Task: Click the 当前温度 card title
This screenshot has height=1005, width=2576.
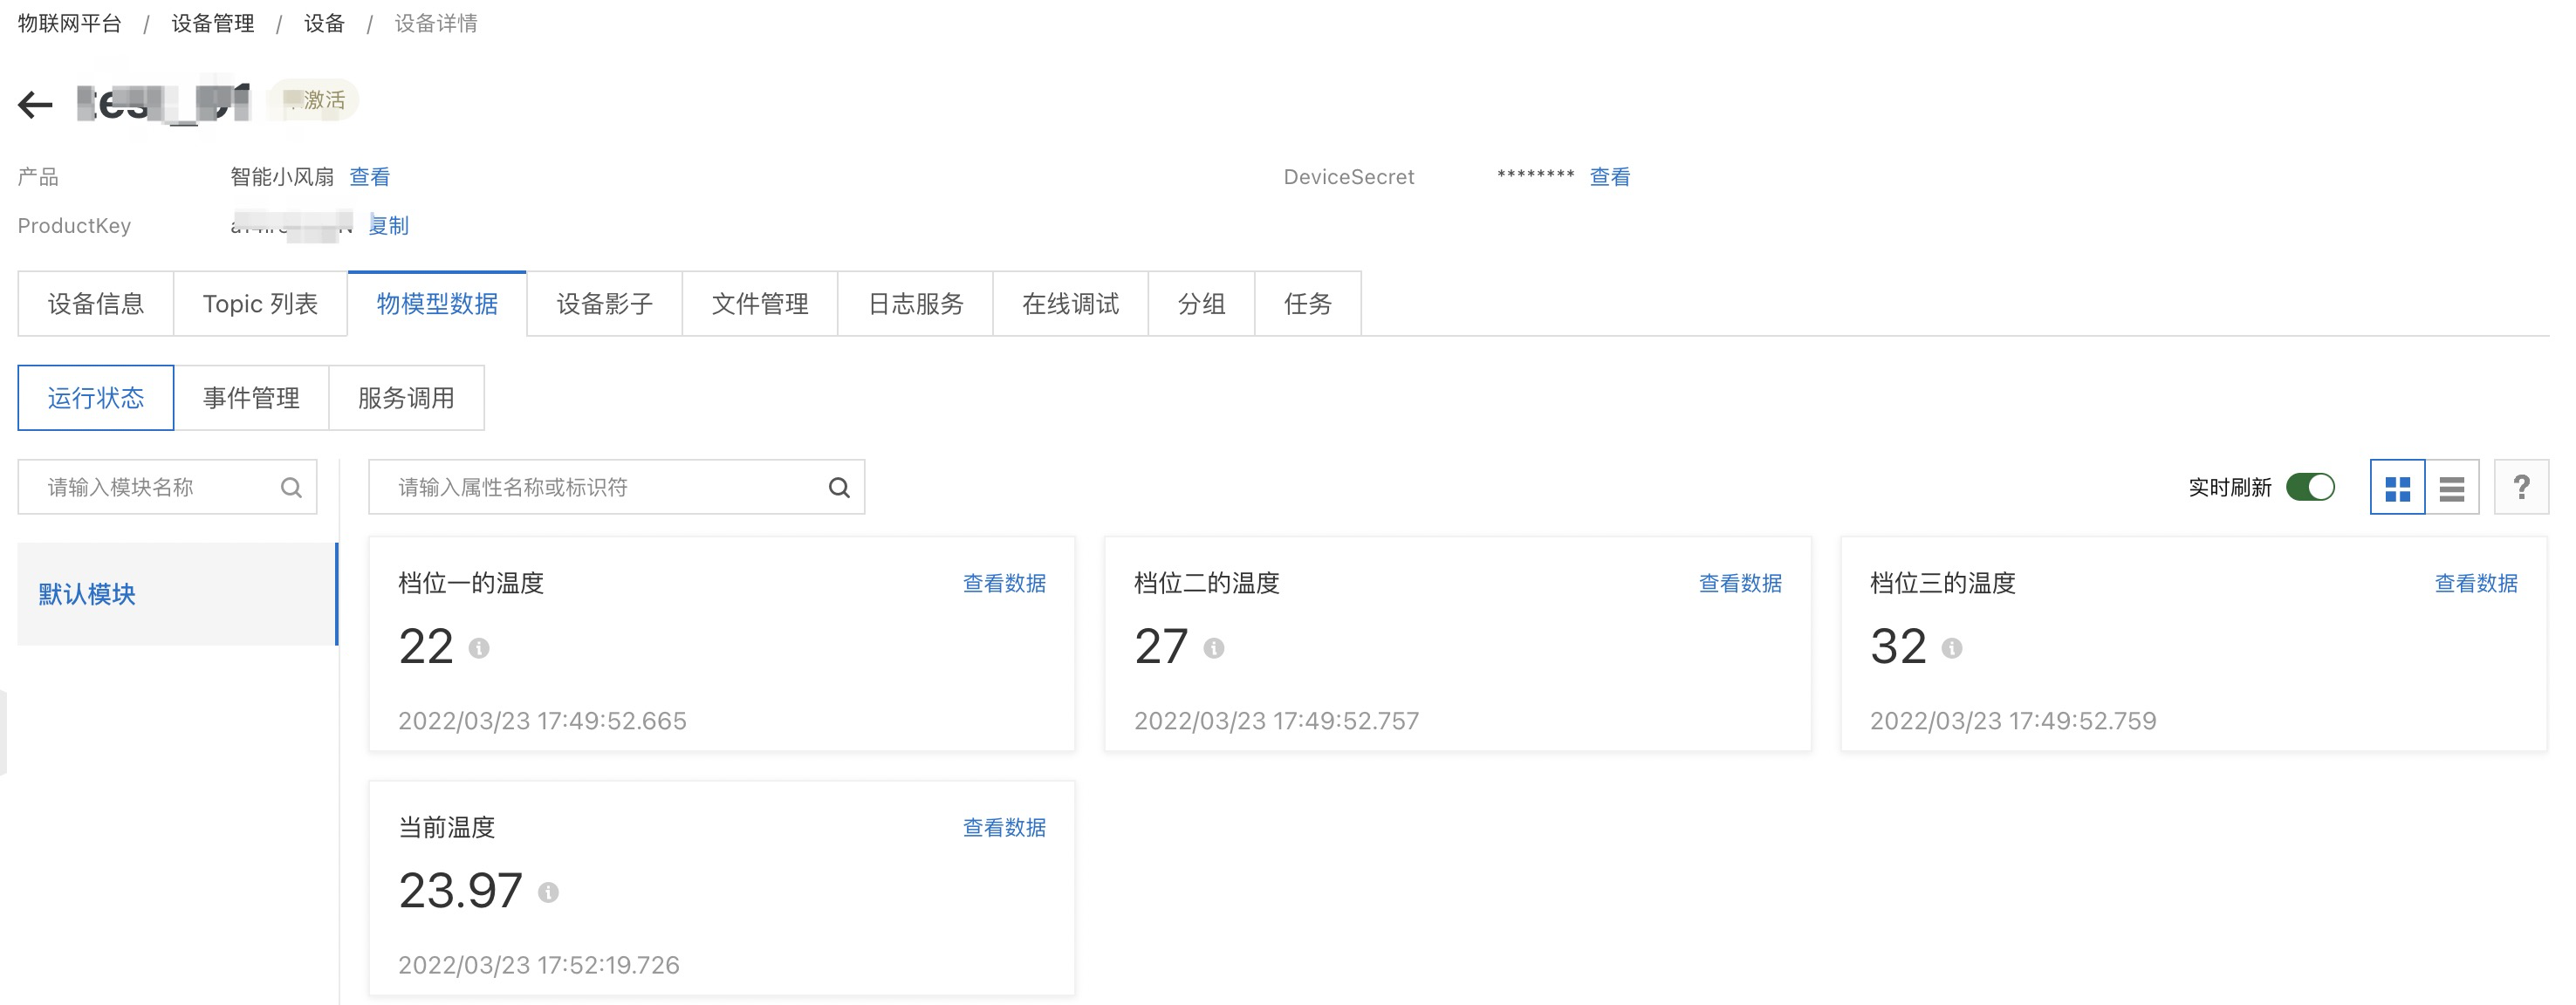Action: pyautogui.click(x=447, y=828)
